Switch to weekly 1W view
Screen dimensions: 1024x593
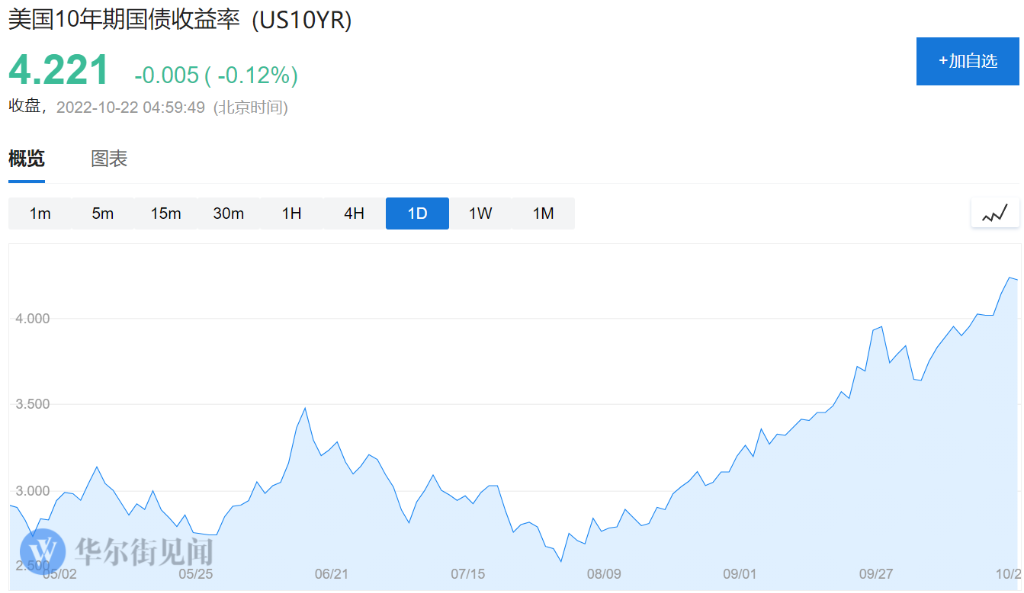480,213
